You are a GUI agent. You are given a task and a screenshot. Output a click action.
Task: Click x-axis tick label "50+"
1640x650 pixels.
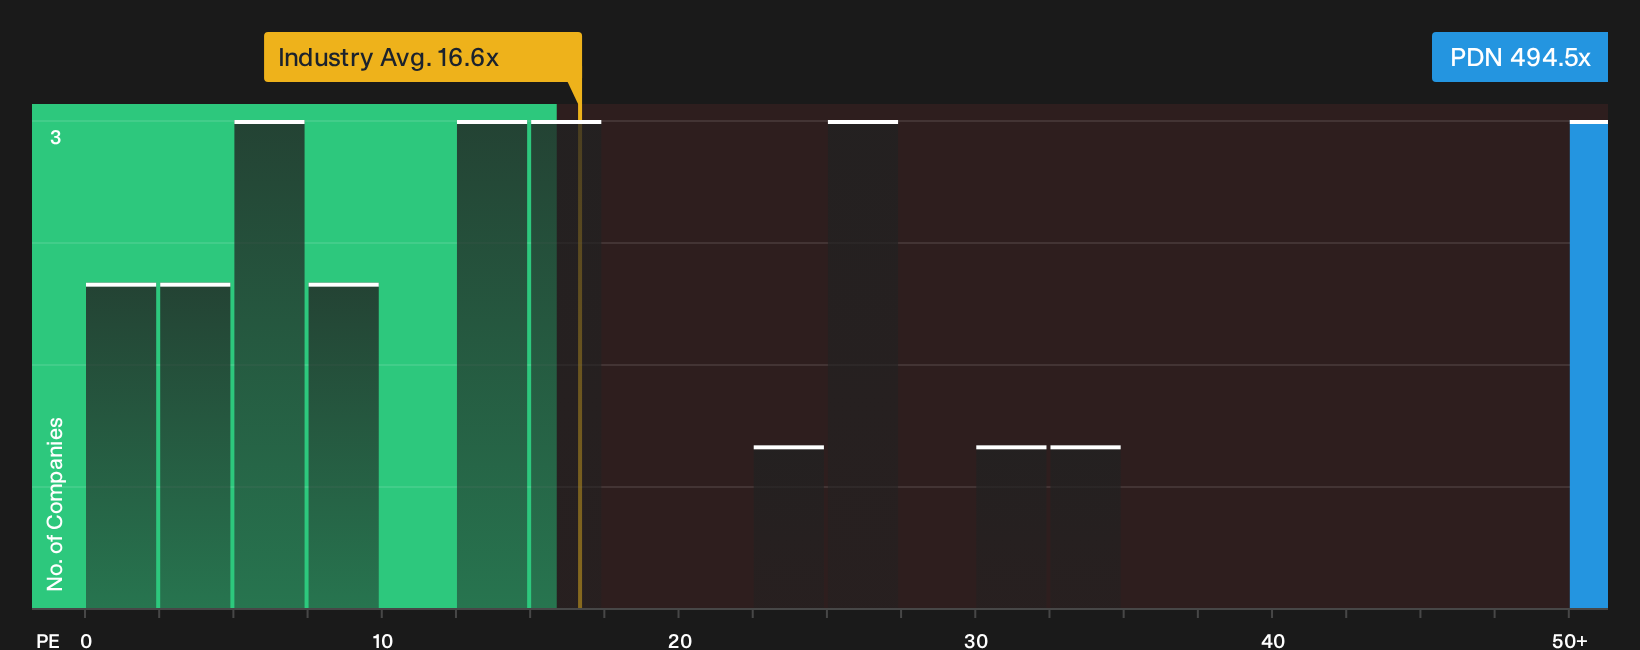click(x=1570, y=640)
